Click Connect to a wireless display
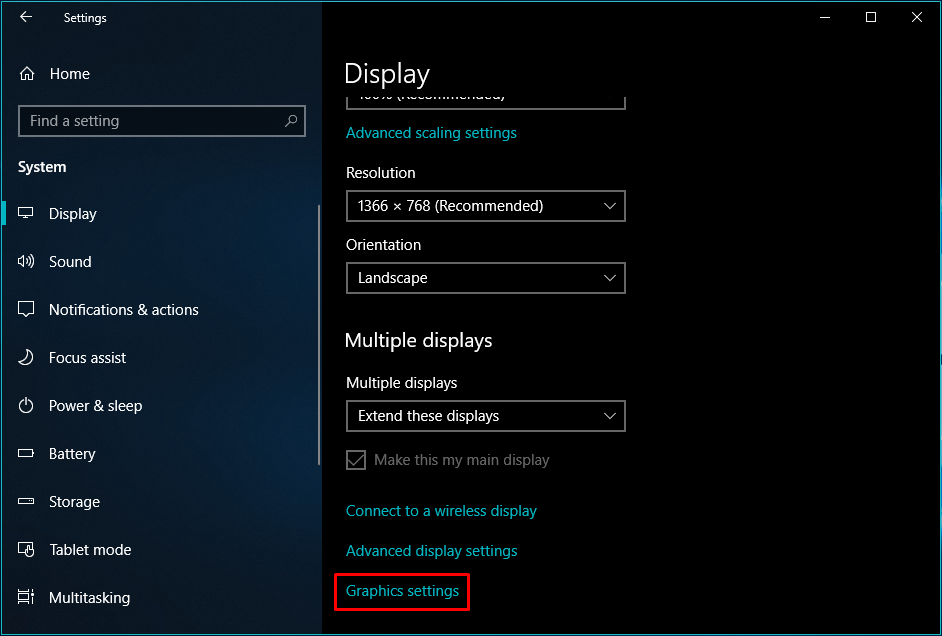Image resolution: width=942 pixels, height=636 pixels. (441, 510)
